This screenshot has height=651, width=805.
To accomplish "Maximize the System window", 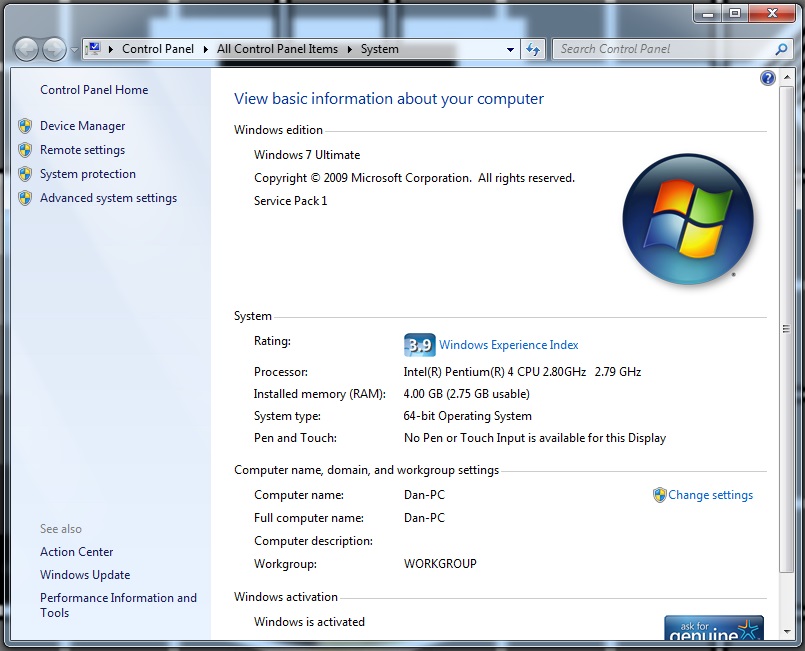I will click(735, 13).
